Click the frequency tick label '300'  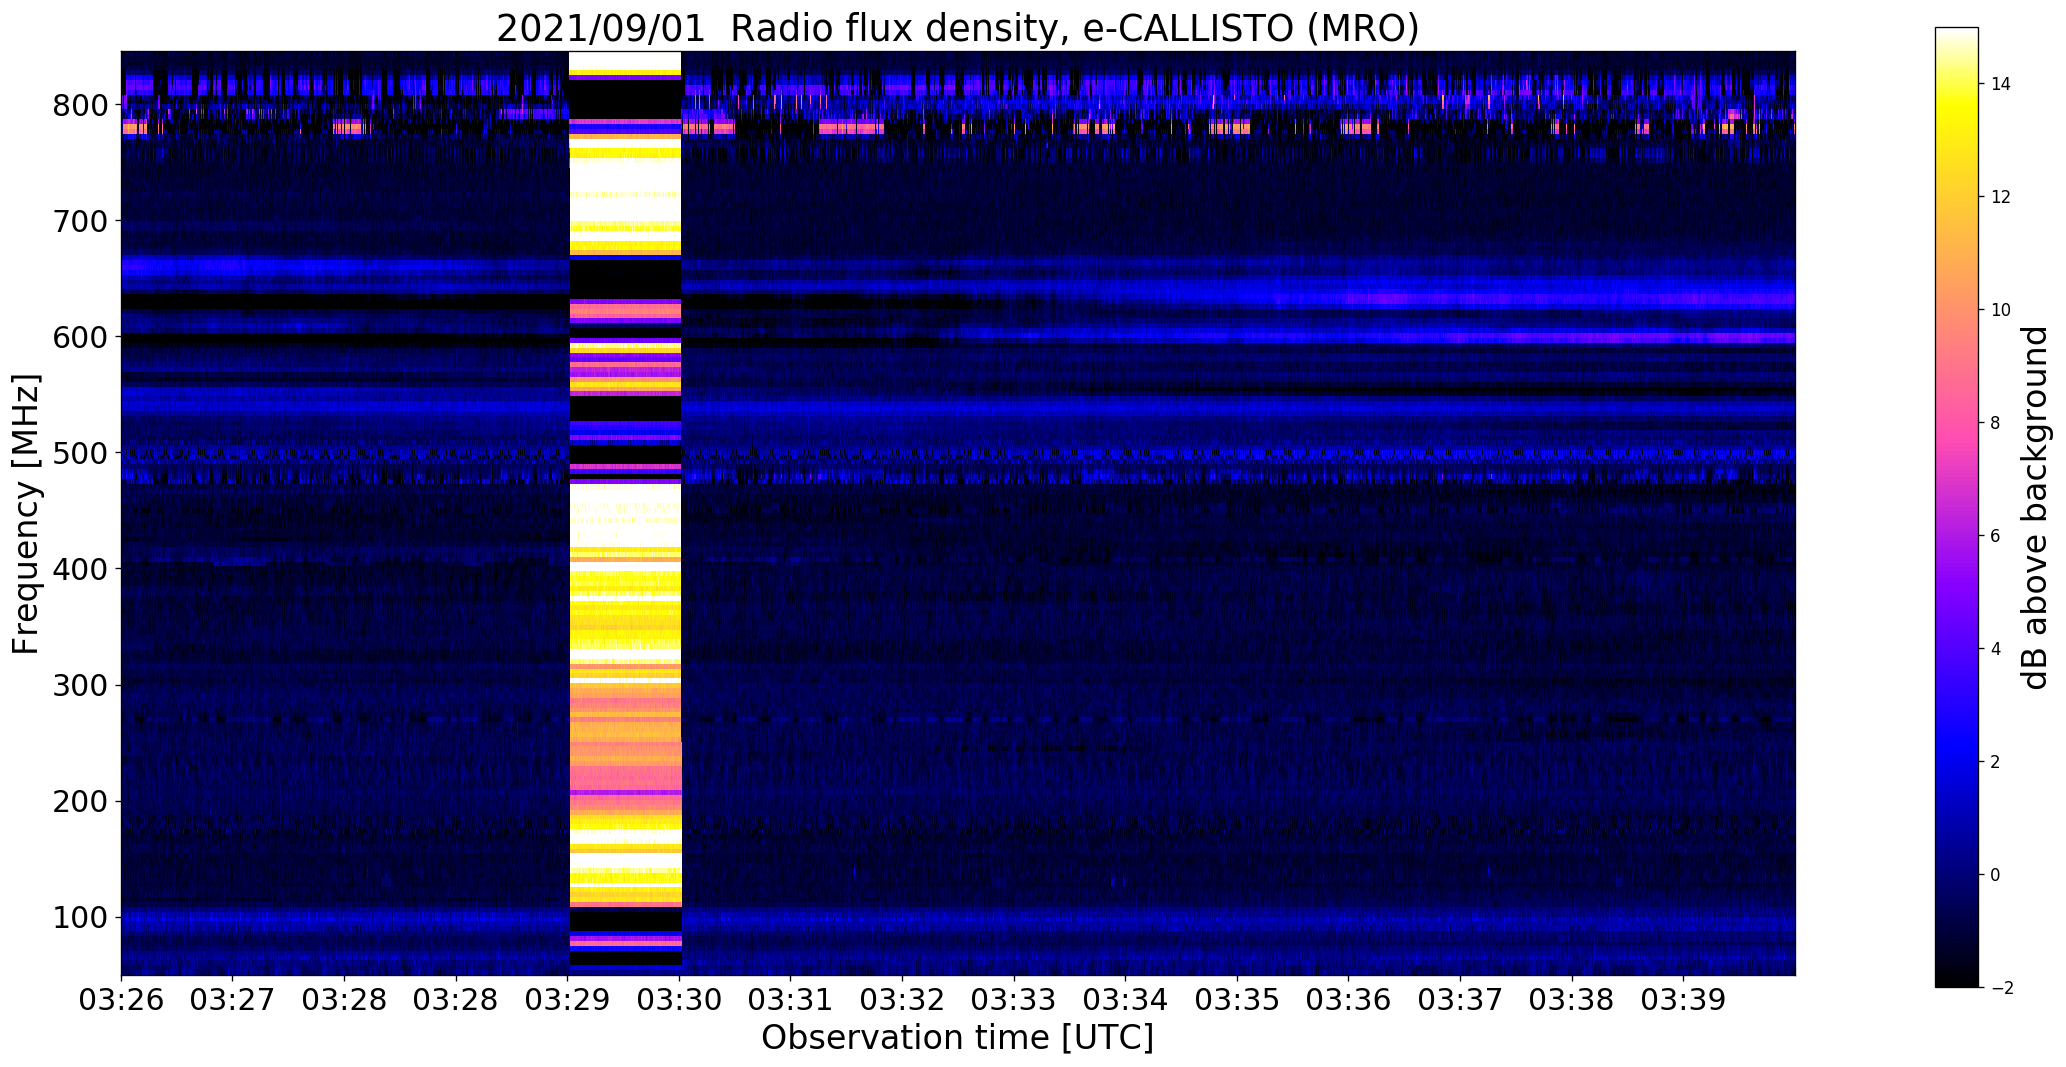81,686
